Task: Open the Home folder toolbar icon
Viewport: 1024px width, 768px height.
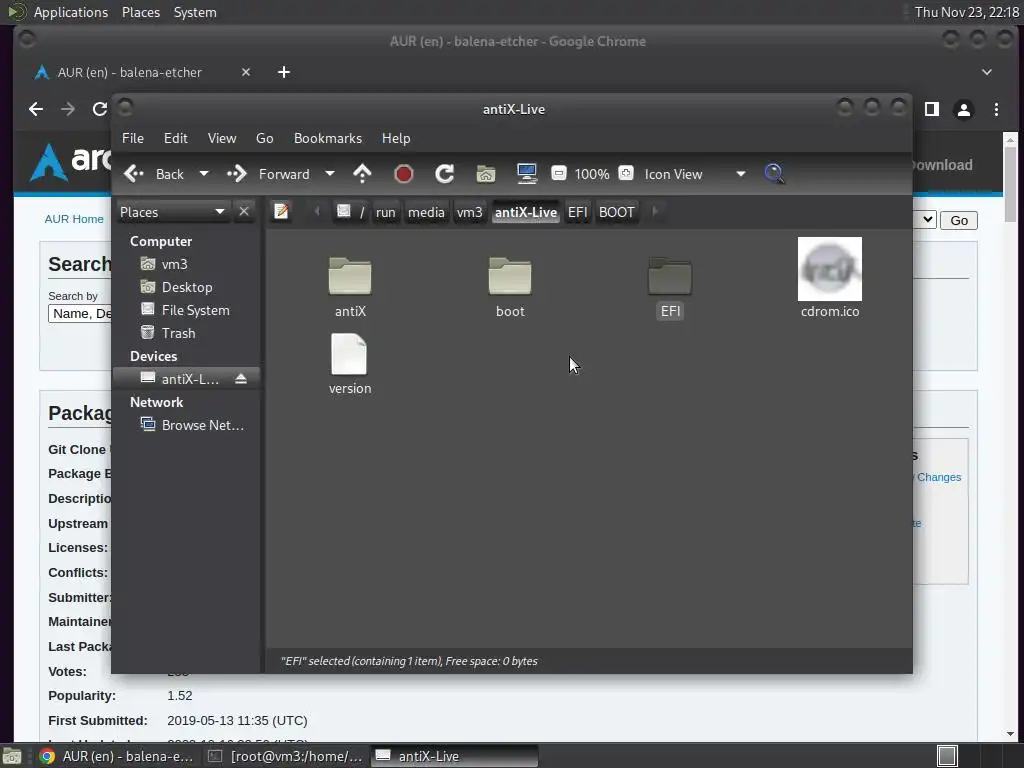Action: pyautogui.click(x=485, y=174)
